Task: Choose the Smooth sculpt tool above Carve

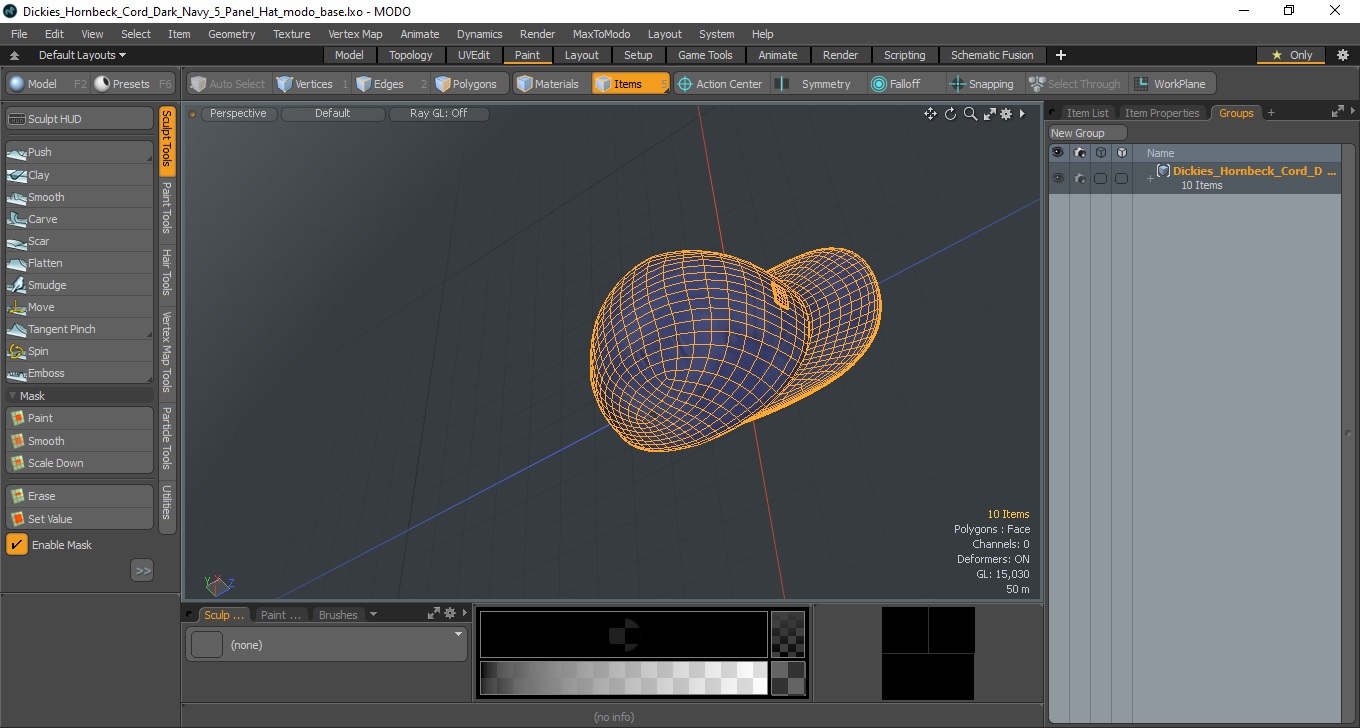Action: (x=79, y=197)
